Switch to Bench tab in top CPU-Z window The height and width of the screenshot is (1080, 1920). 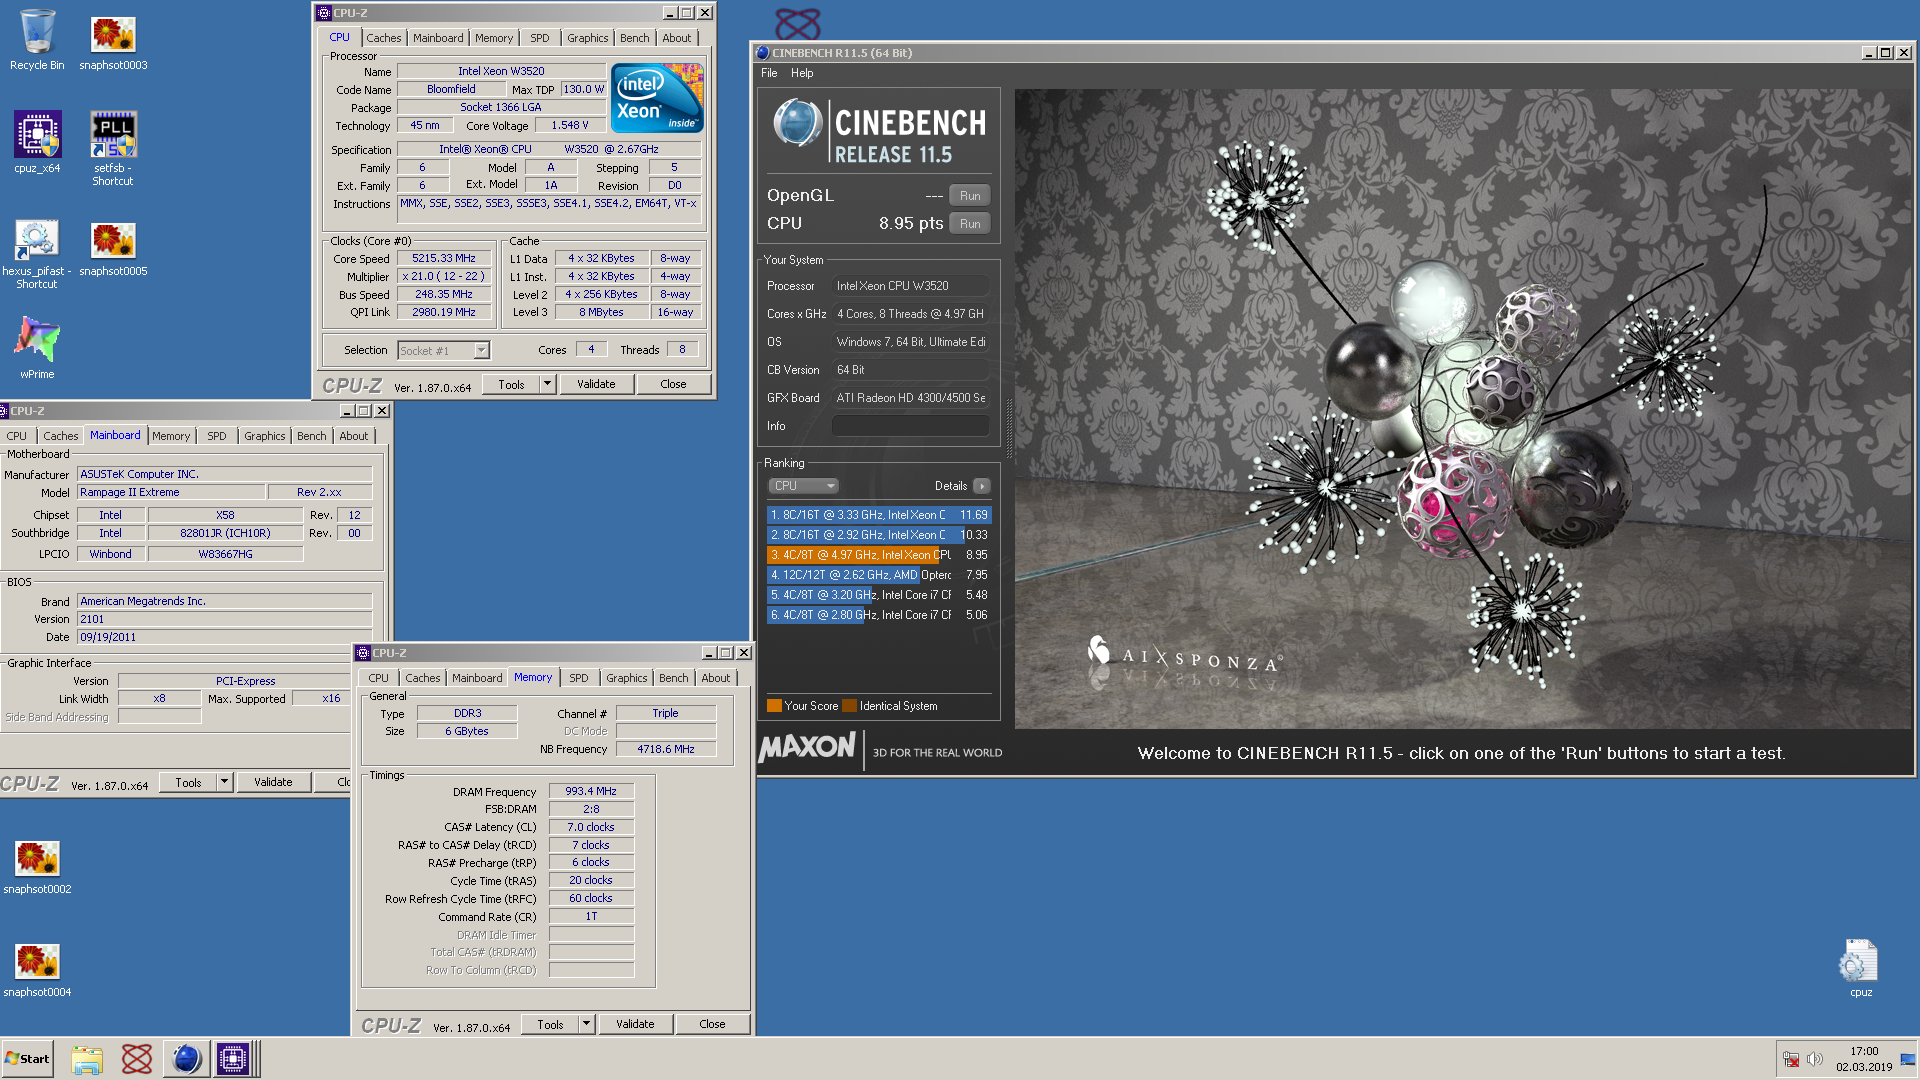[634, 38]
